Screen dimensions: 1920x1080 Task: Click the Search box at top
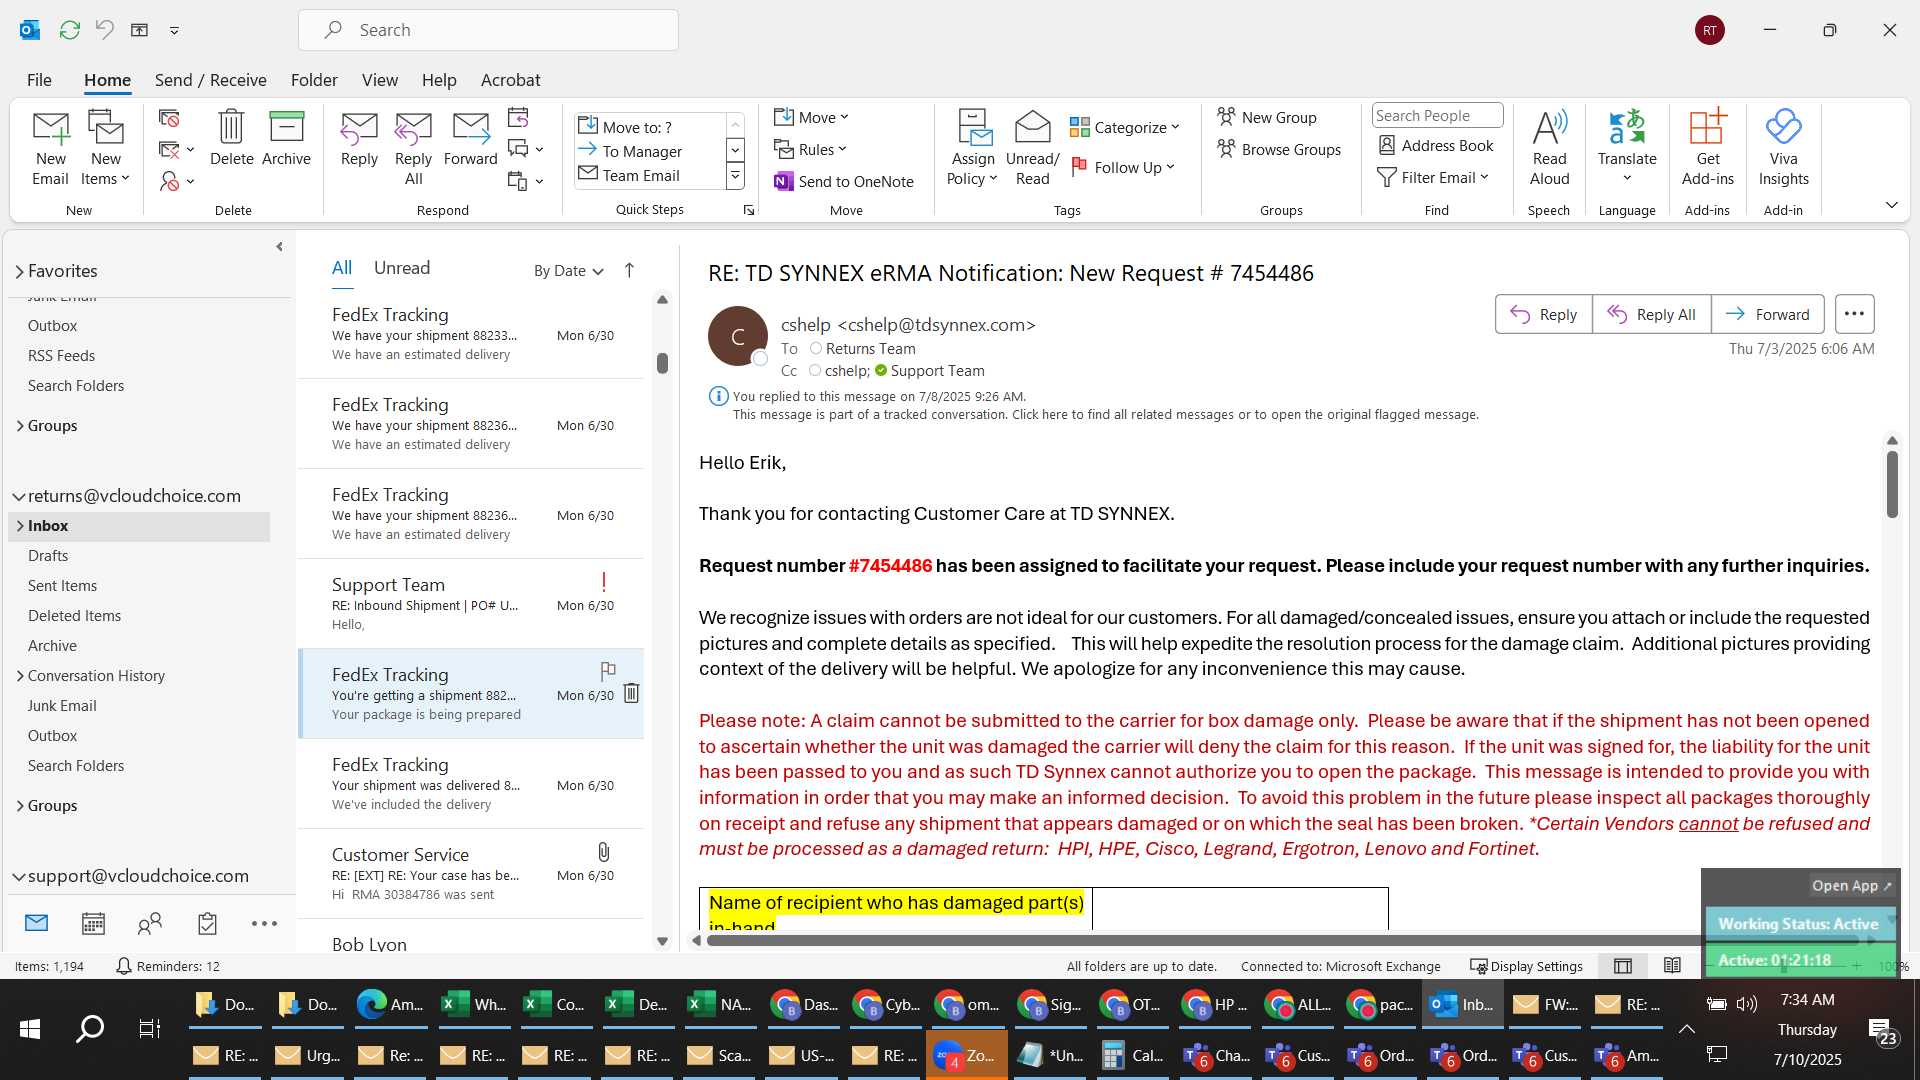click(488, 30)
